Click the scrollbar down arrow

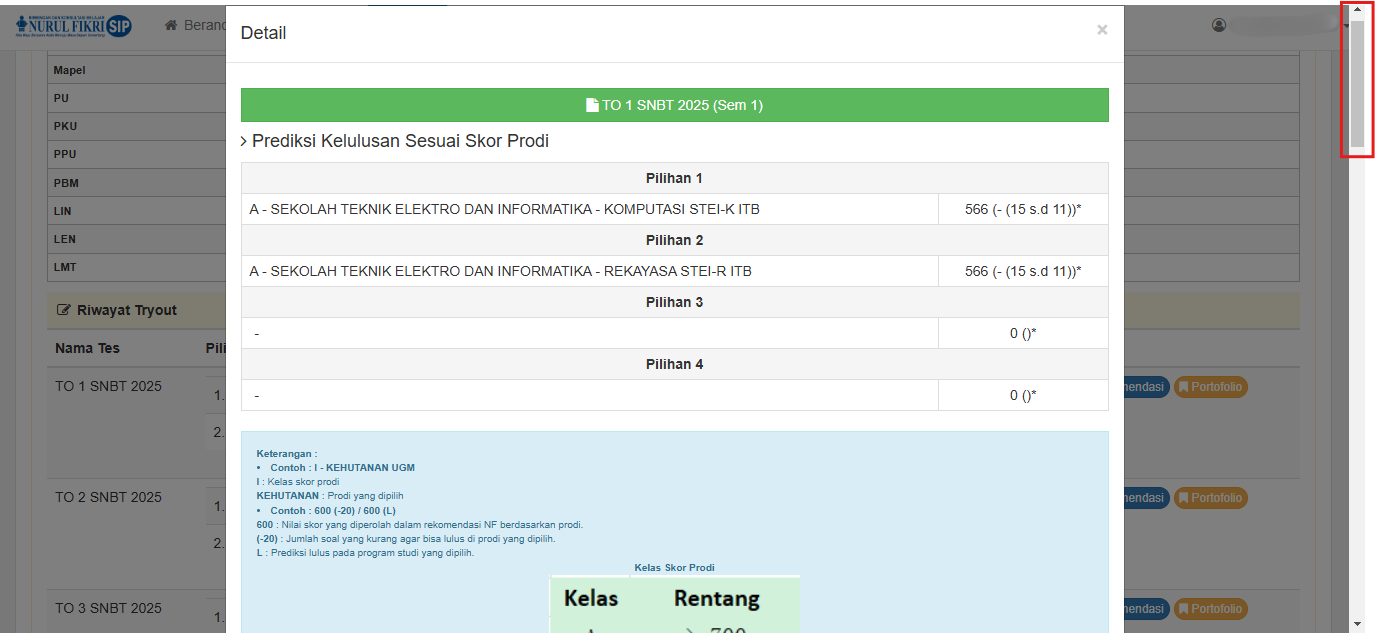point(1357,624)
